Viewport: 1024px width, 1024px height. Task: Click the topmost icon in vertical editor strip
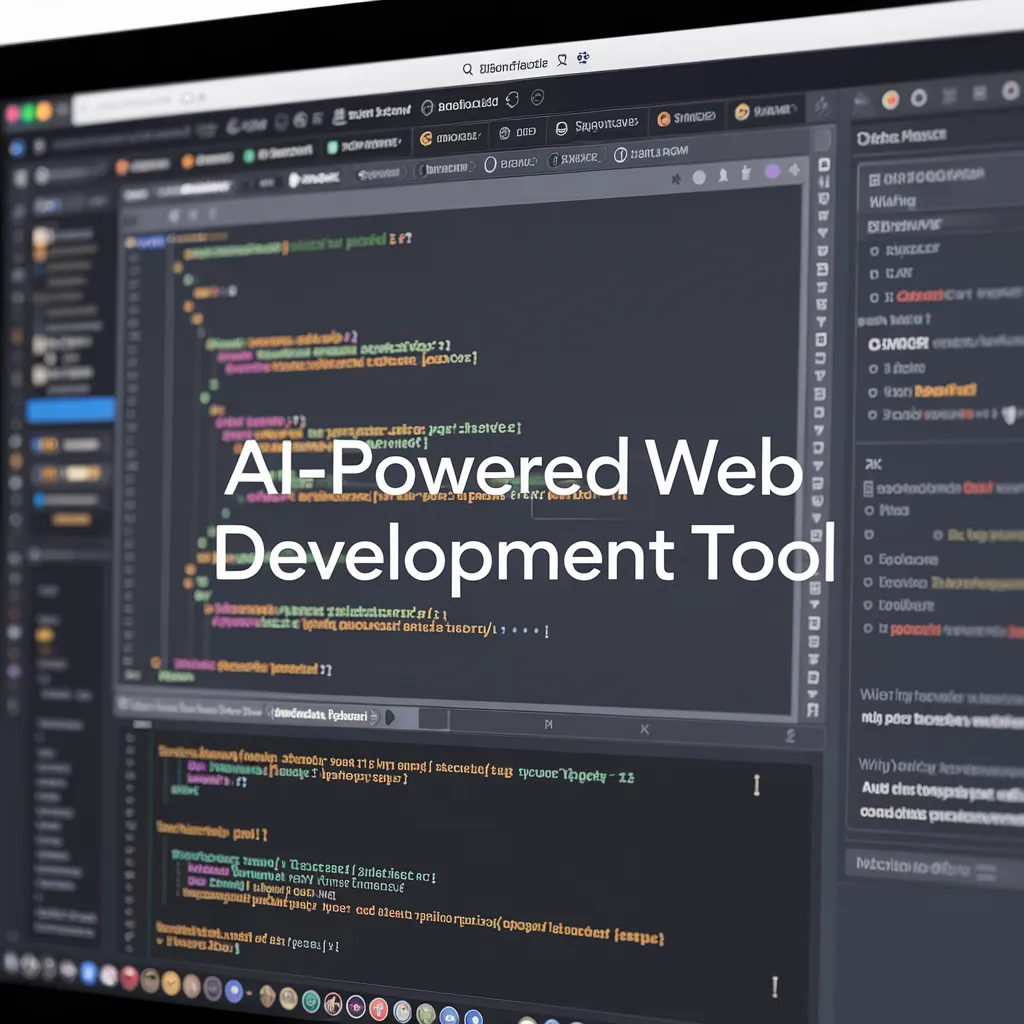824,165
